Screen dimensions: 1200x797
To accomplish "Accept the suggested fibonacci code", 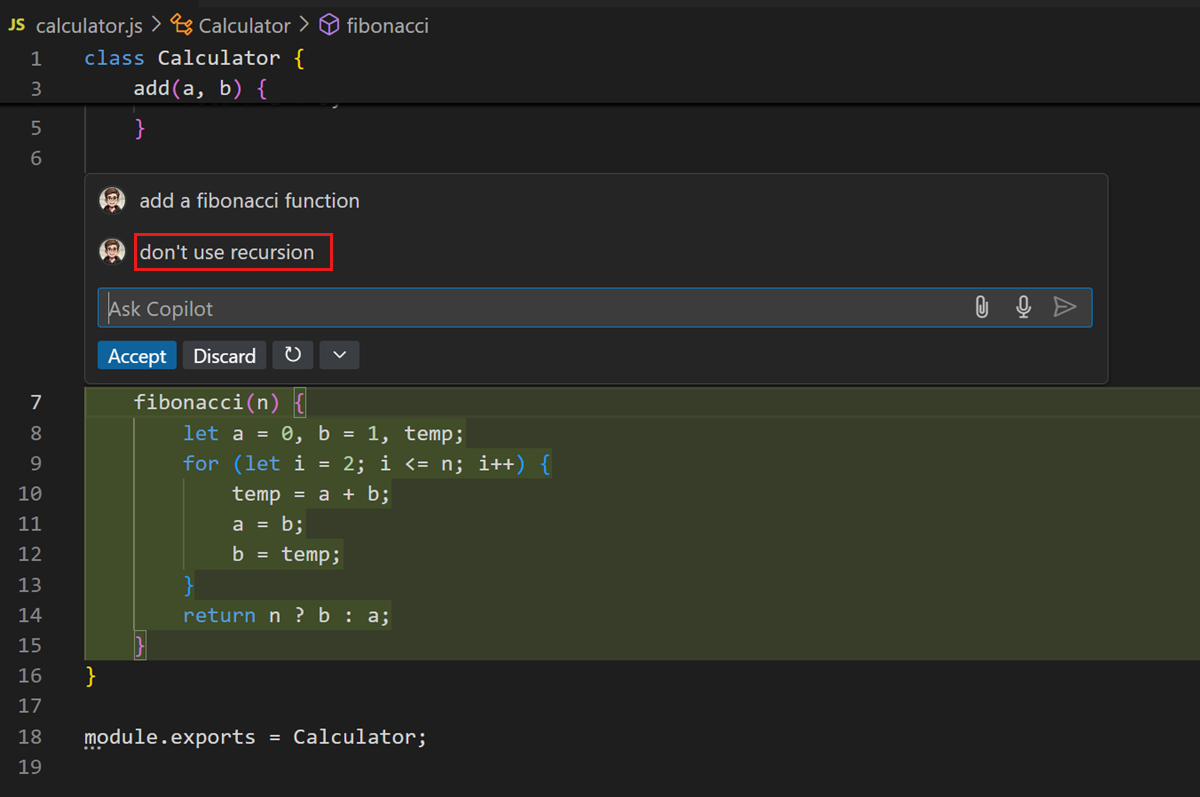I will point(137,355).
